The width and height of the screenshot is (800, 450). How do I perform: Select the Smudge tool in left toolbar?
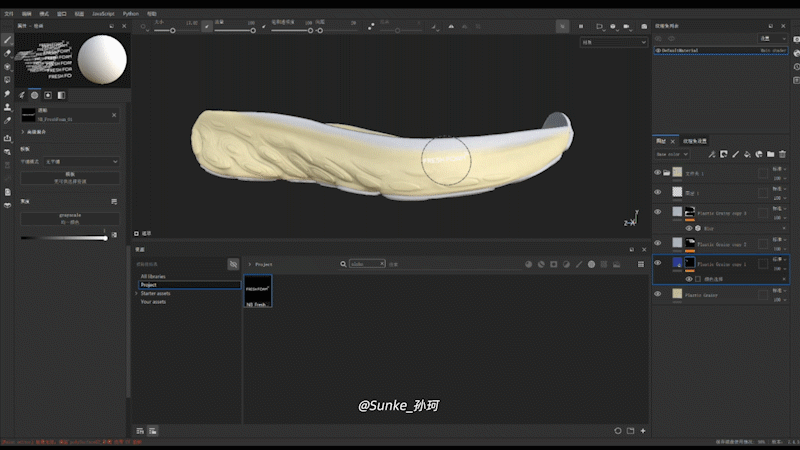(x=7, y=94)
